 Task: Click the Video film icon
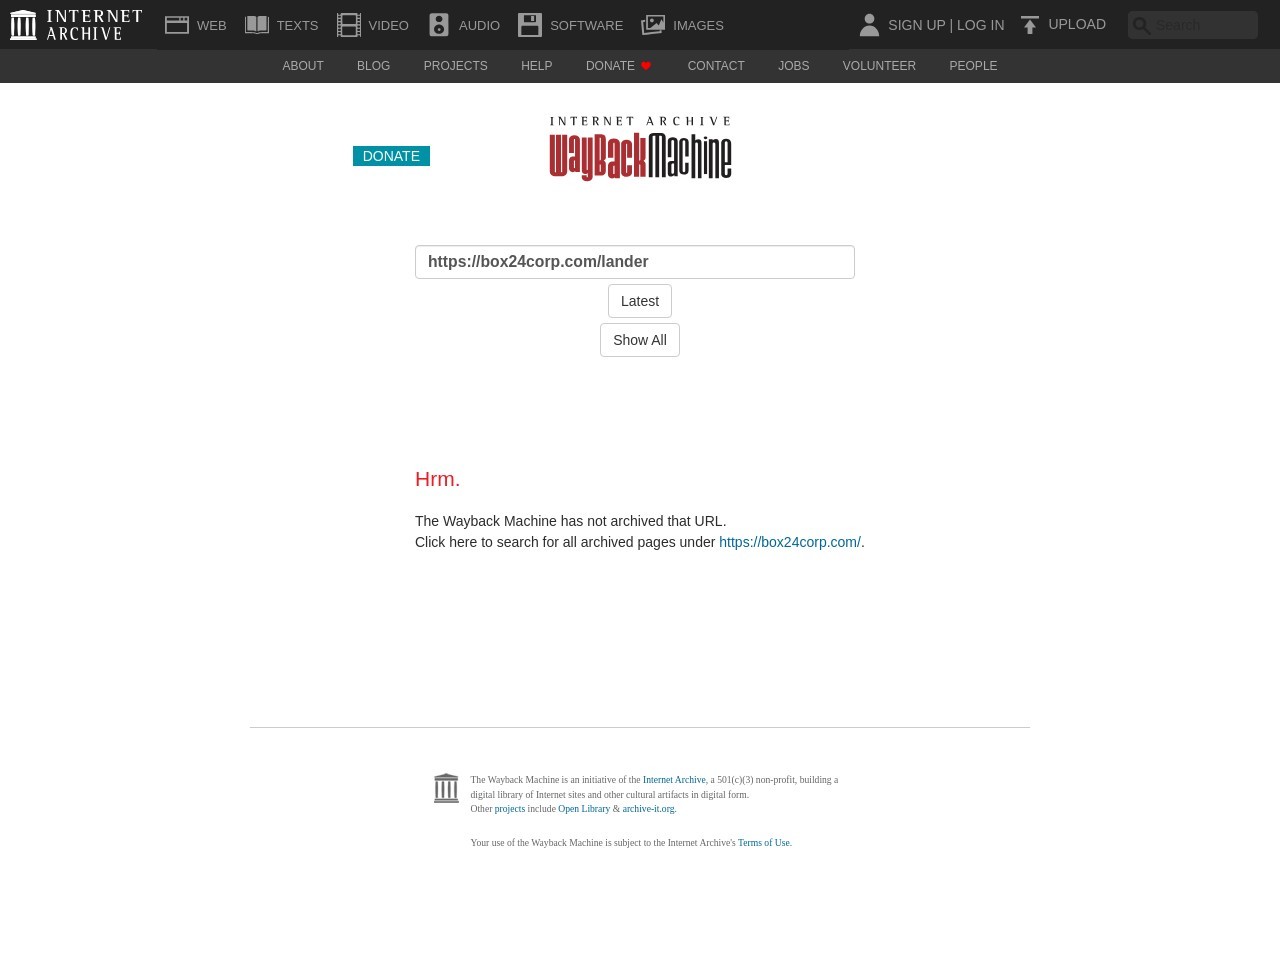click(x=349, y=25)
